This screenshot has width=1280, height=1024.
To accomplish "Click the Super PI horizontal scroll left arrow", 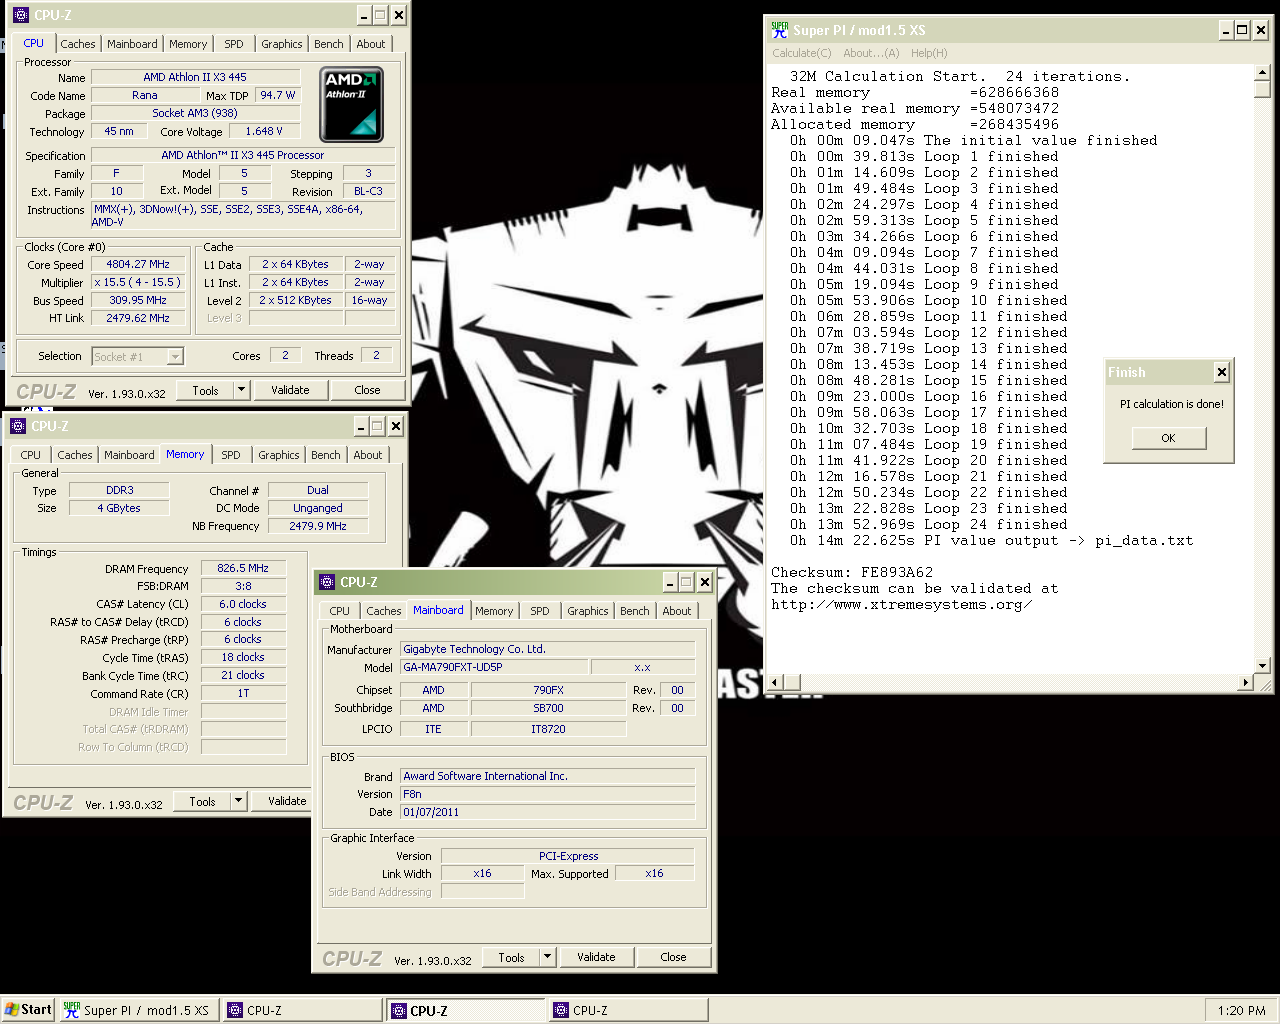I will 776,682.
